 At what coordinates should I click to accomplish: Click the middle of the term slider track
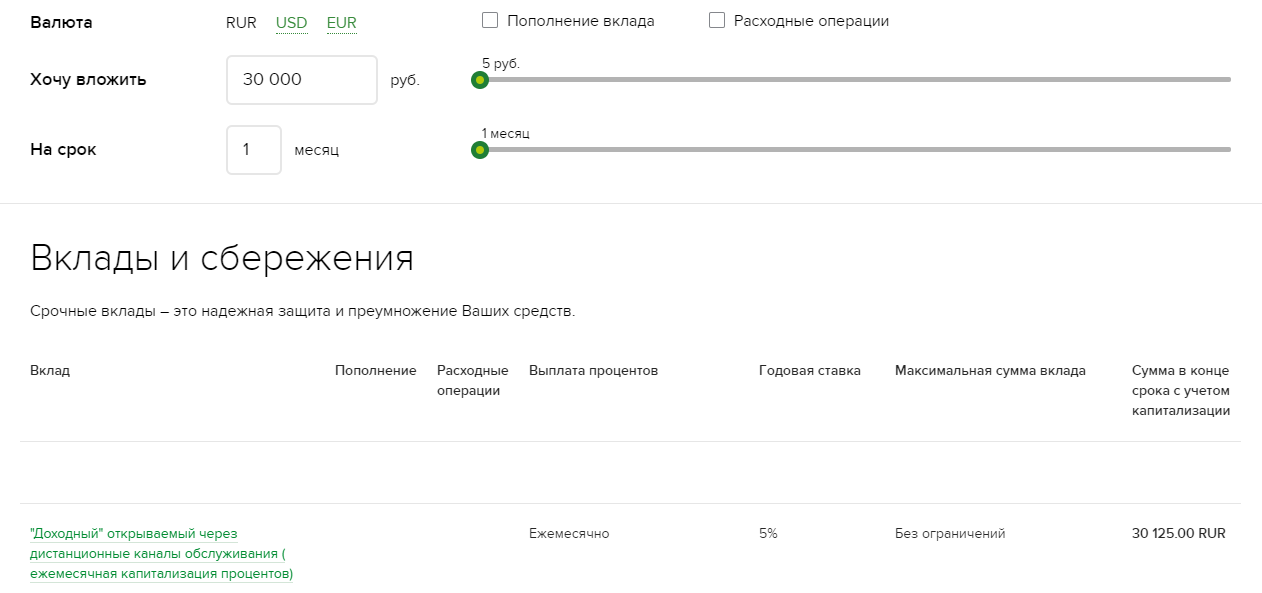tap(855, 149)
